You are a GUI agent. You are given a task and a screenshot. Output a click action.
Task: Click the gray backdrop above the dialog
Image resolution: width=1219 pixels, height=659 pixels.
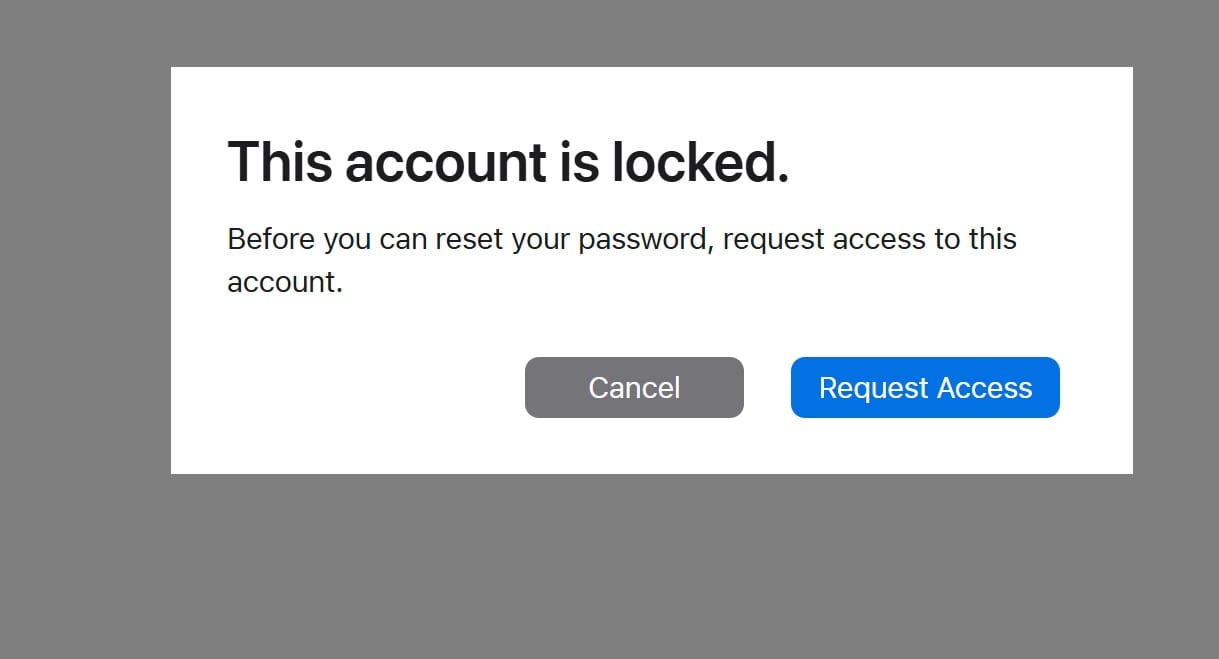click(650, 32)
